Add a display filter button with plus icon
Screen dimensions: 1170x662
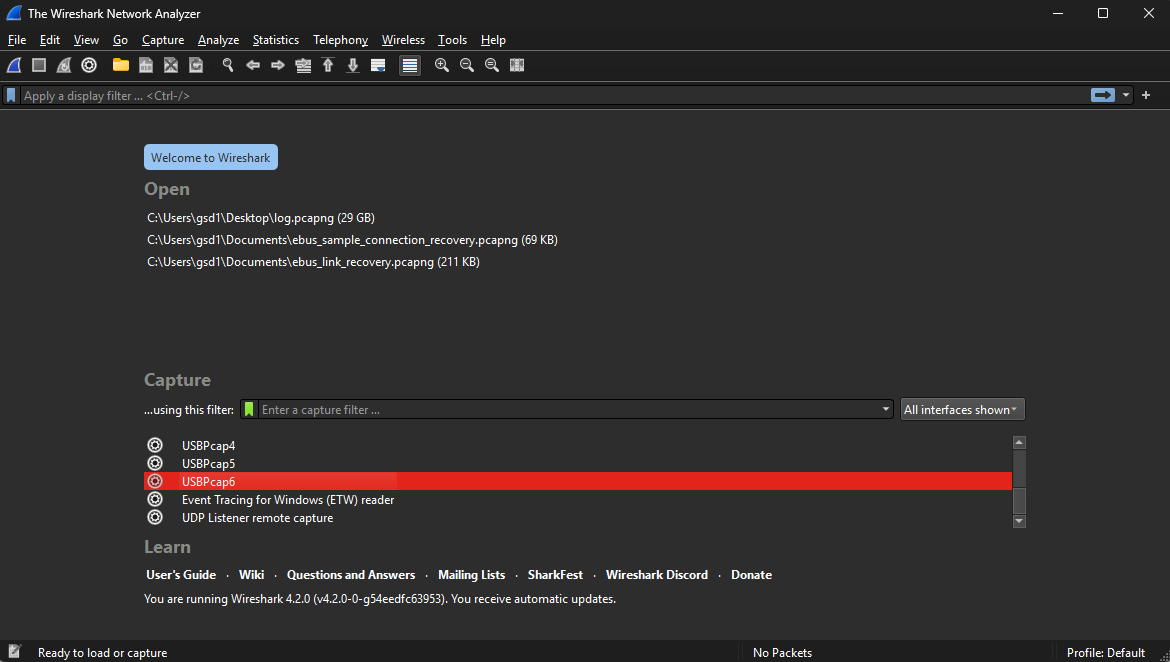[x=1146, y=96]
